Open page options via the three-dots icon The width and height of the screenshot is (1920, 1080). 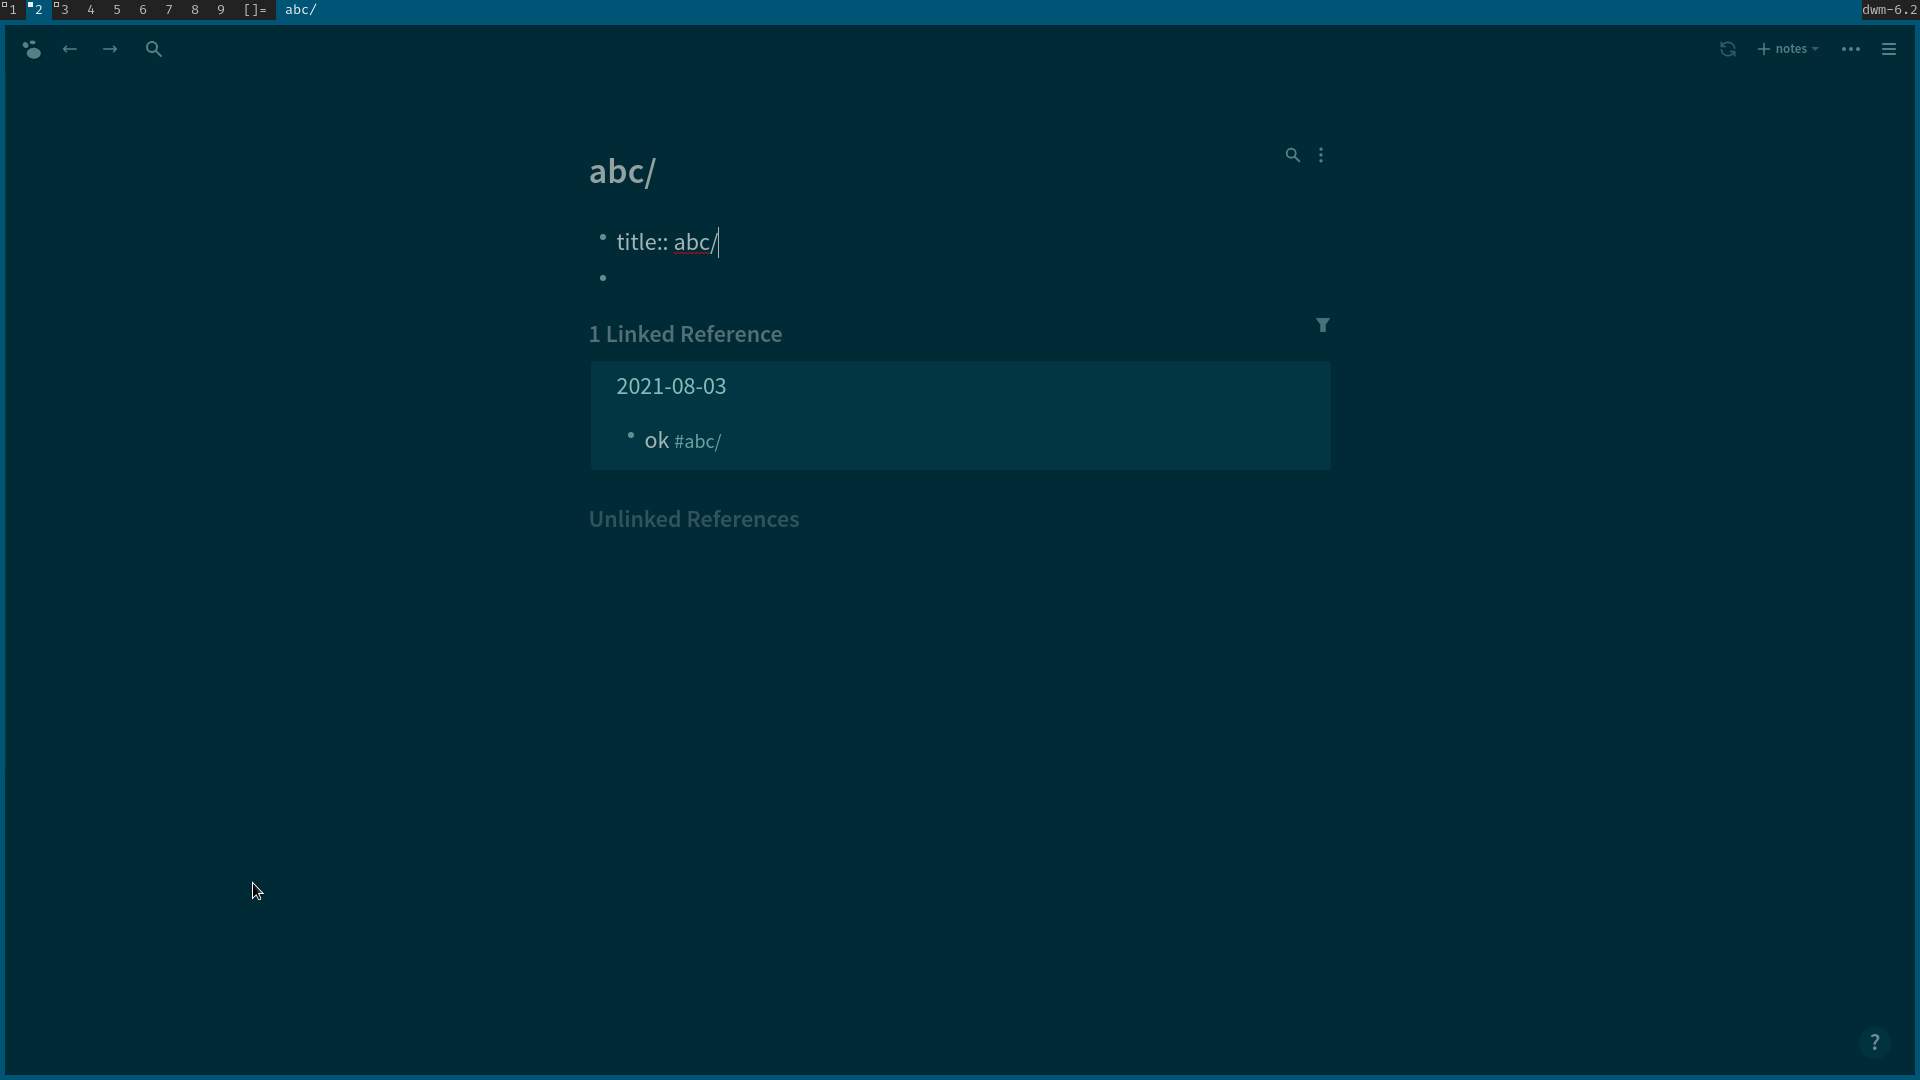[x=1322, y=154]
